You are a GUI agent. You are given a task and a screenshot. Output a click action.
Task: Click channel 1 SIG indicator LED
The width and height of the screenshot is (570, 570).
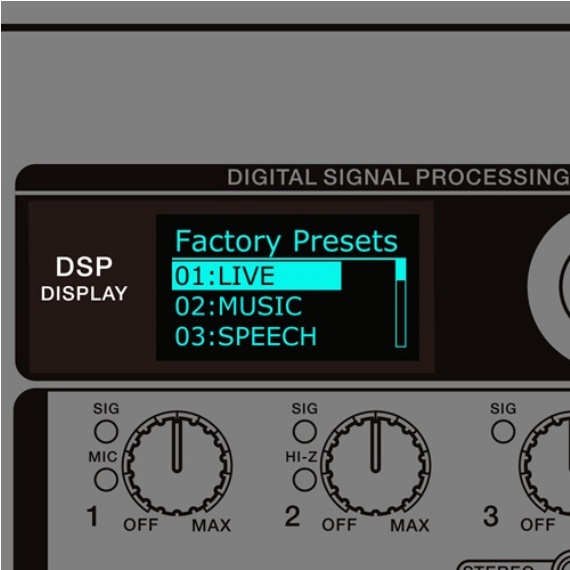click(106, 431)
